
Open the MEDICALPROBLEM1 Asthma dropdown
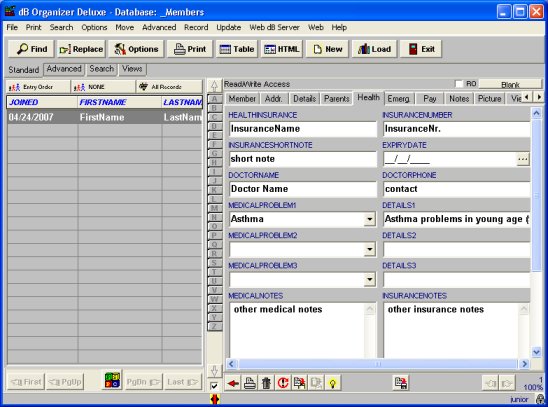pyautogui.click(x=369, y=219)
